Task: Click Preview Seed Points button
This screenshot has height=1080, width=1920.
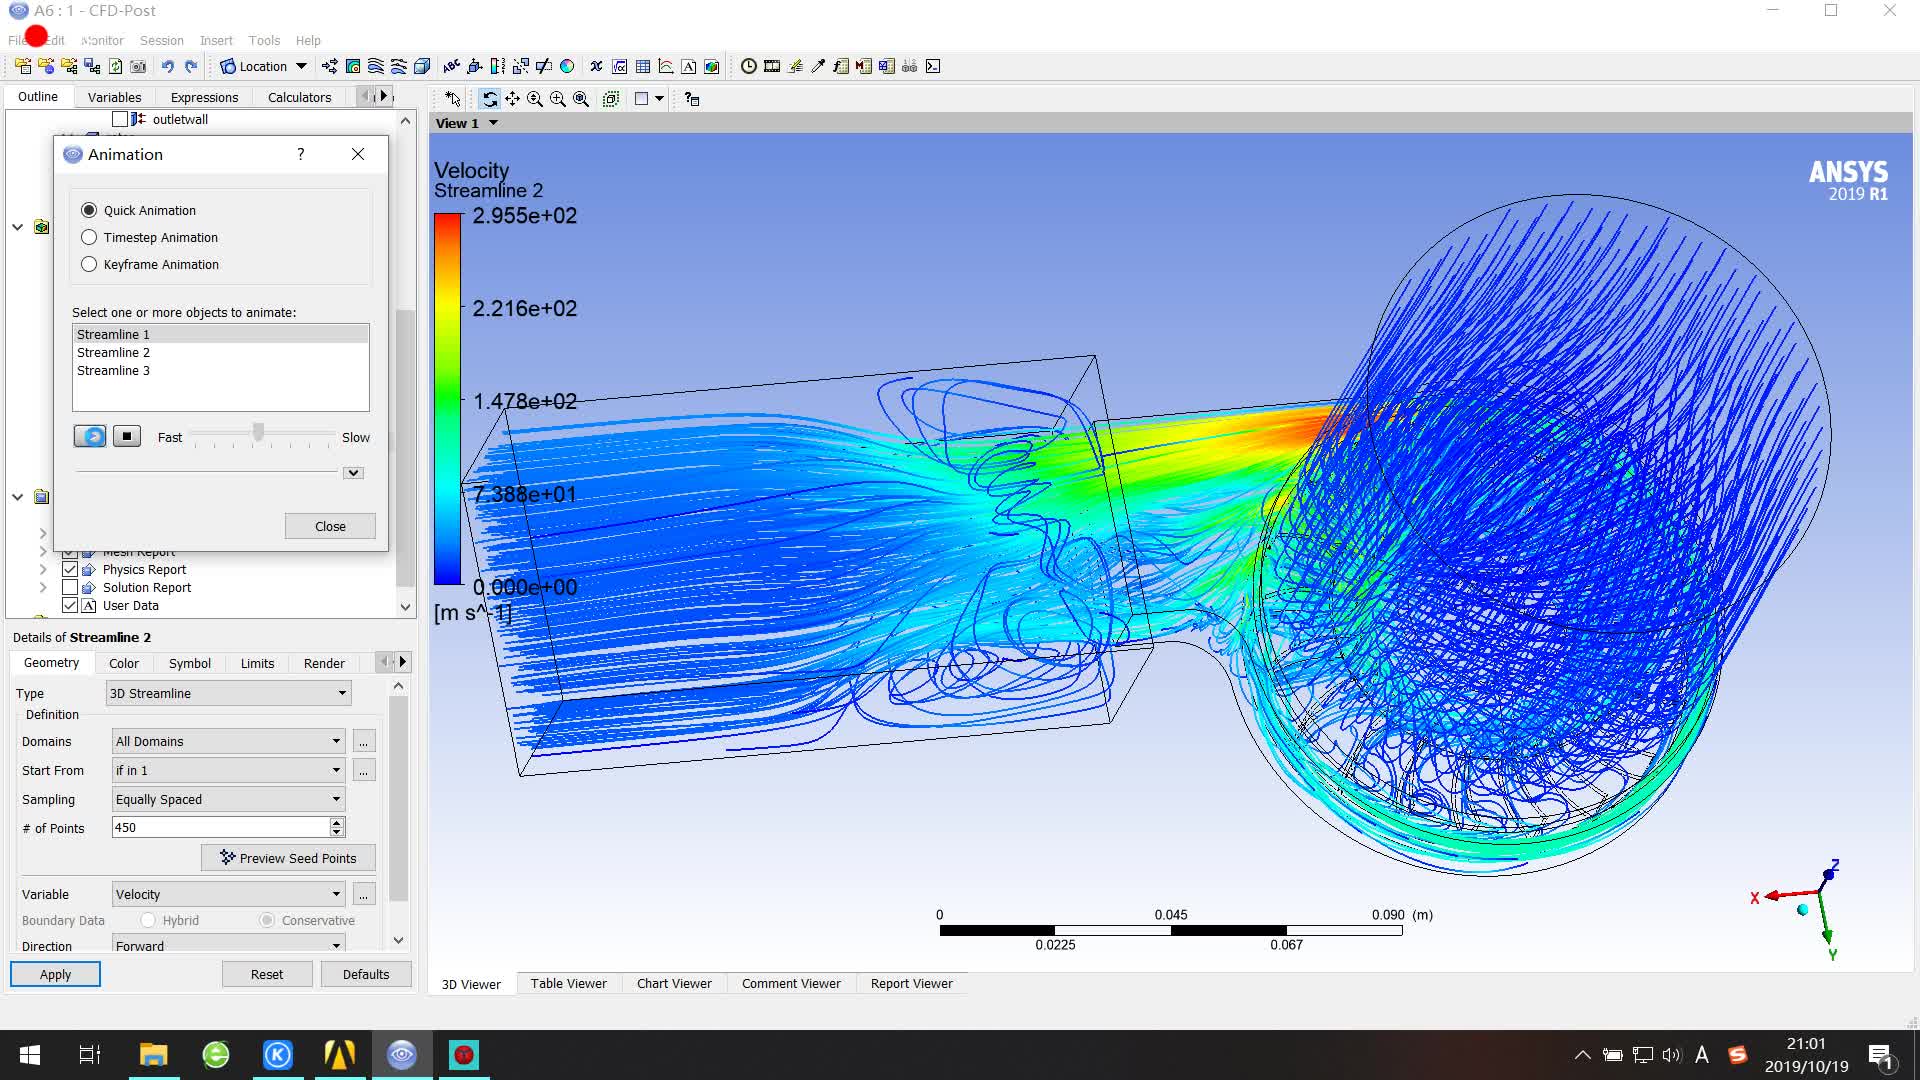Action: (288, 858)
